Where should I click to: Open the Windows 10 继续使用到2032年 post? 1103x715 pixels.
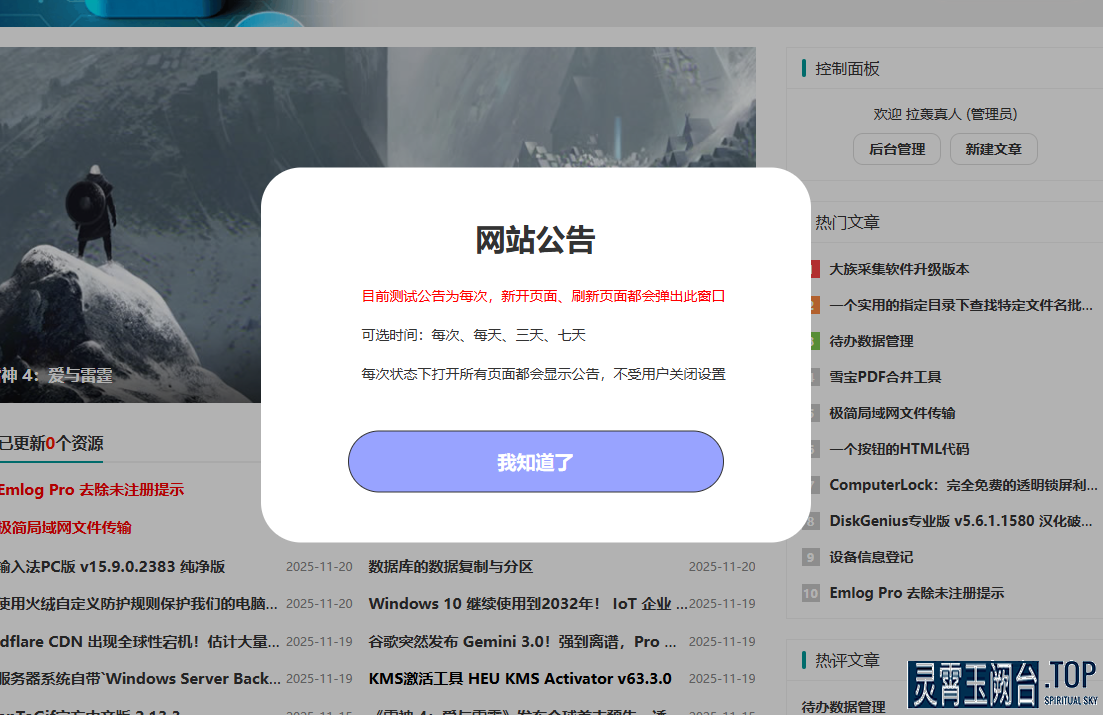pyautogui.click(x=527, y=604)
